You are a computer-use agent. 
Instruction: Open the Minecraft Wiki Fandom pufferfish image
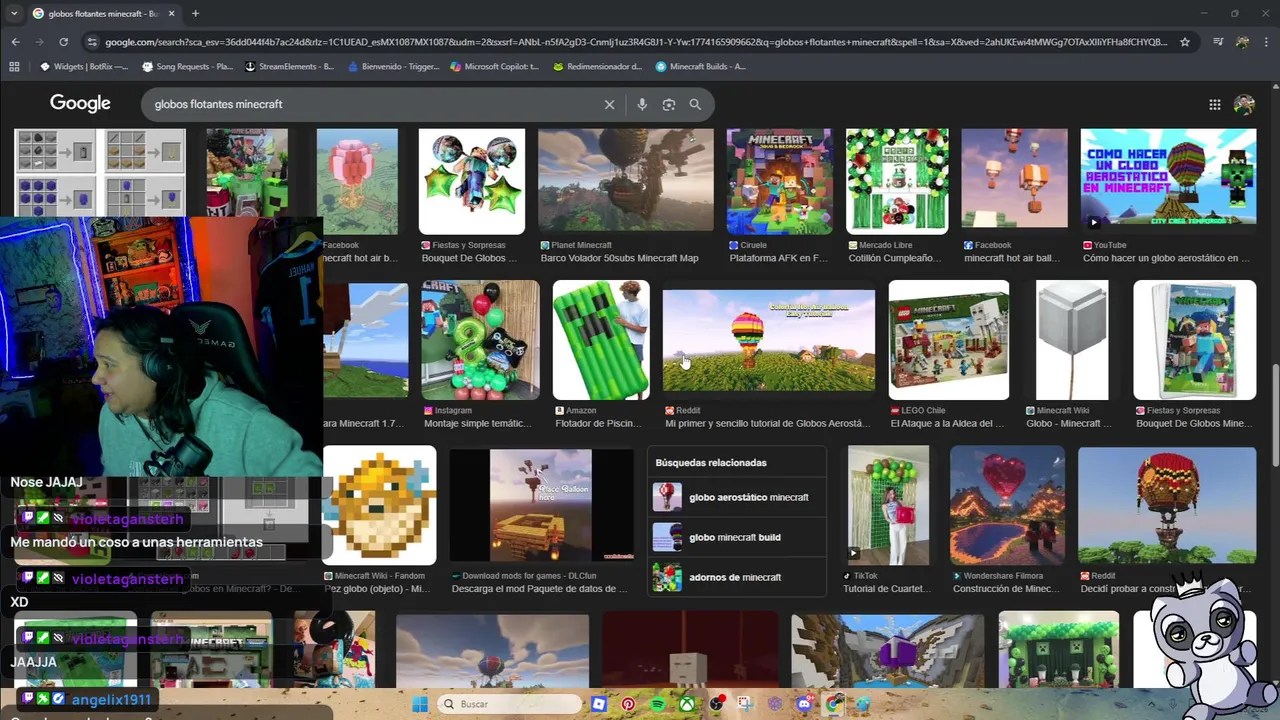380,505
